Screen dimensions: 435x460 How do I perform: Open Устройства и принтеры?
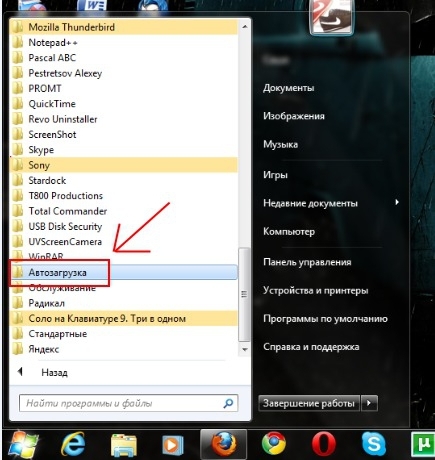(x=315, y=290)
